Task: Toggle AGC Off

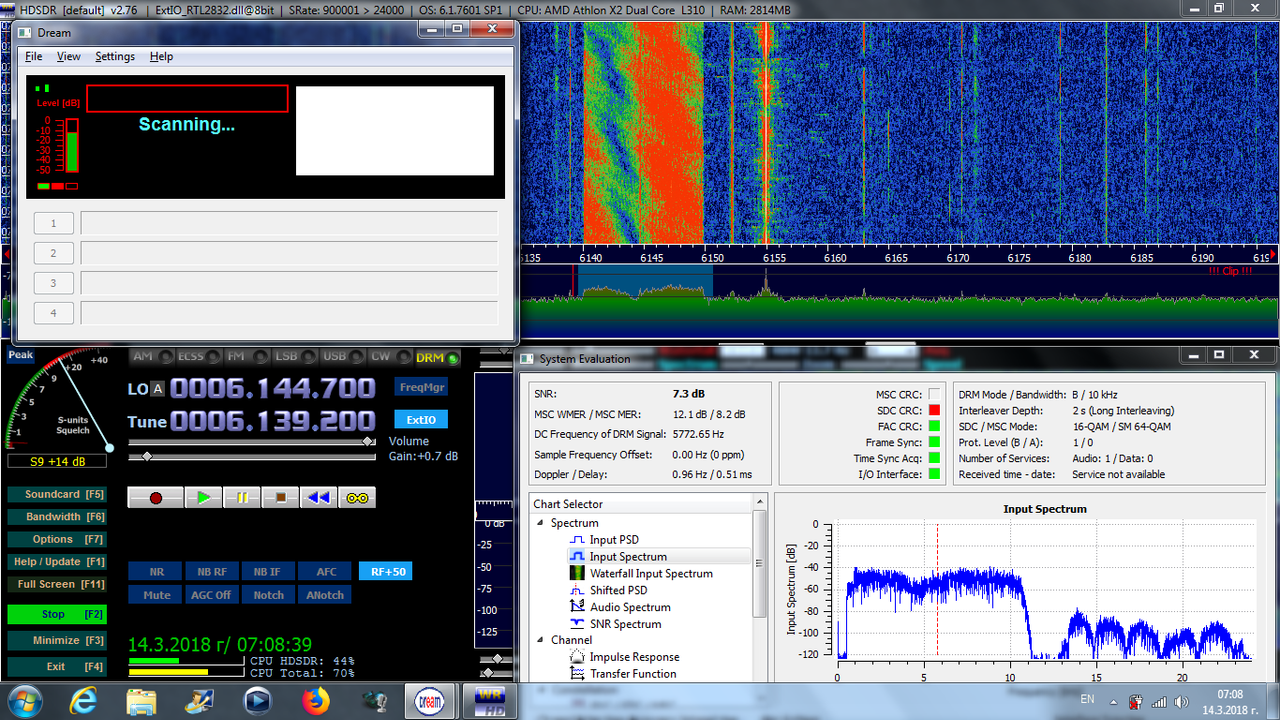Action: click(211, 595)
